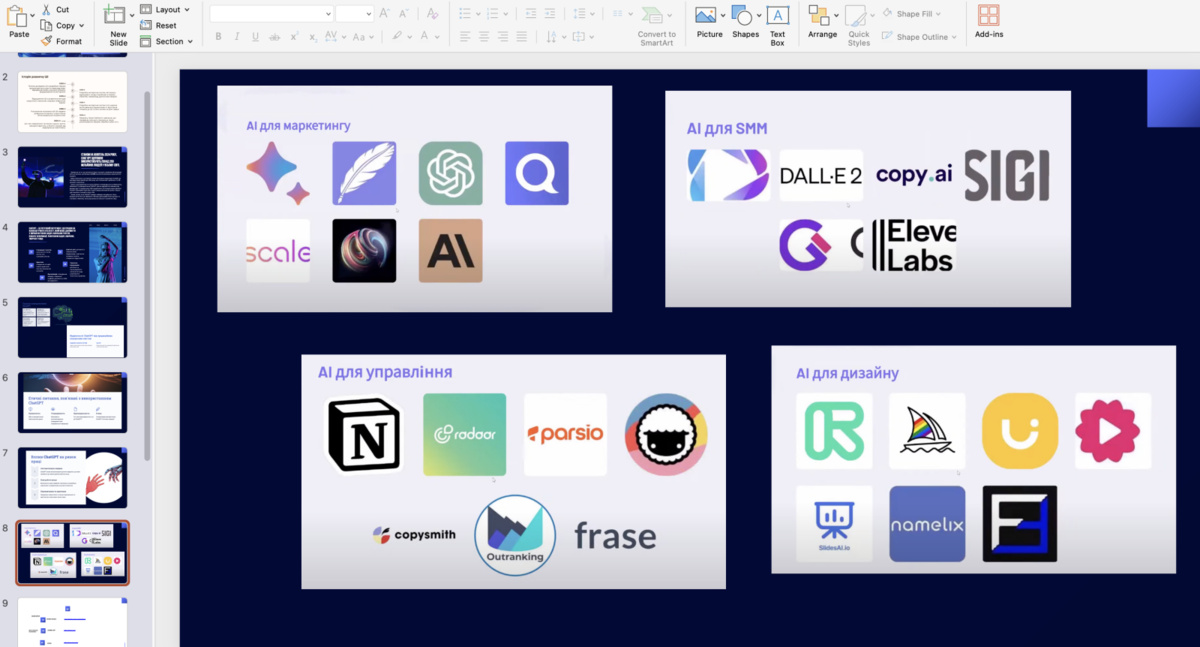The height and width of the screenshot is (647, 1200).
Task: Click the Cut scissors icon
Action: (46, 9)
